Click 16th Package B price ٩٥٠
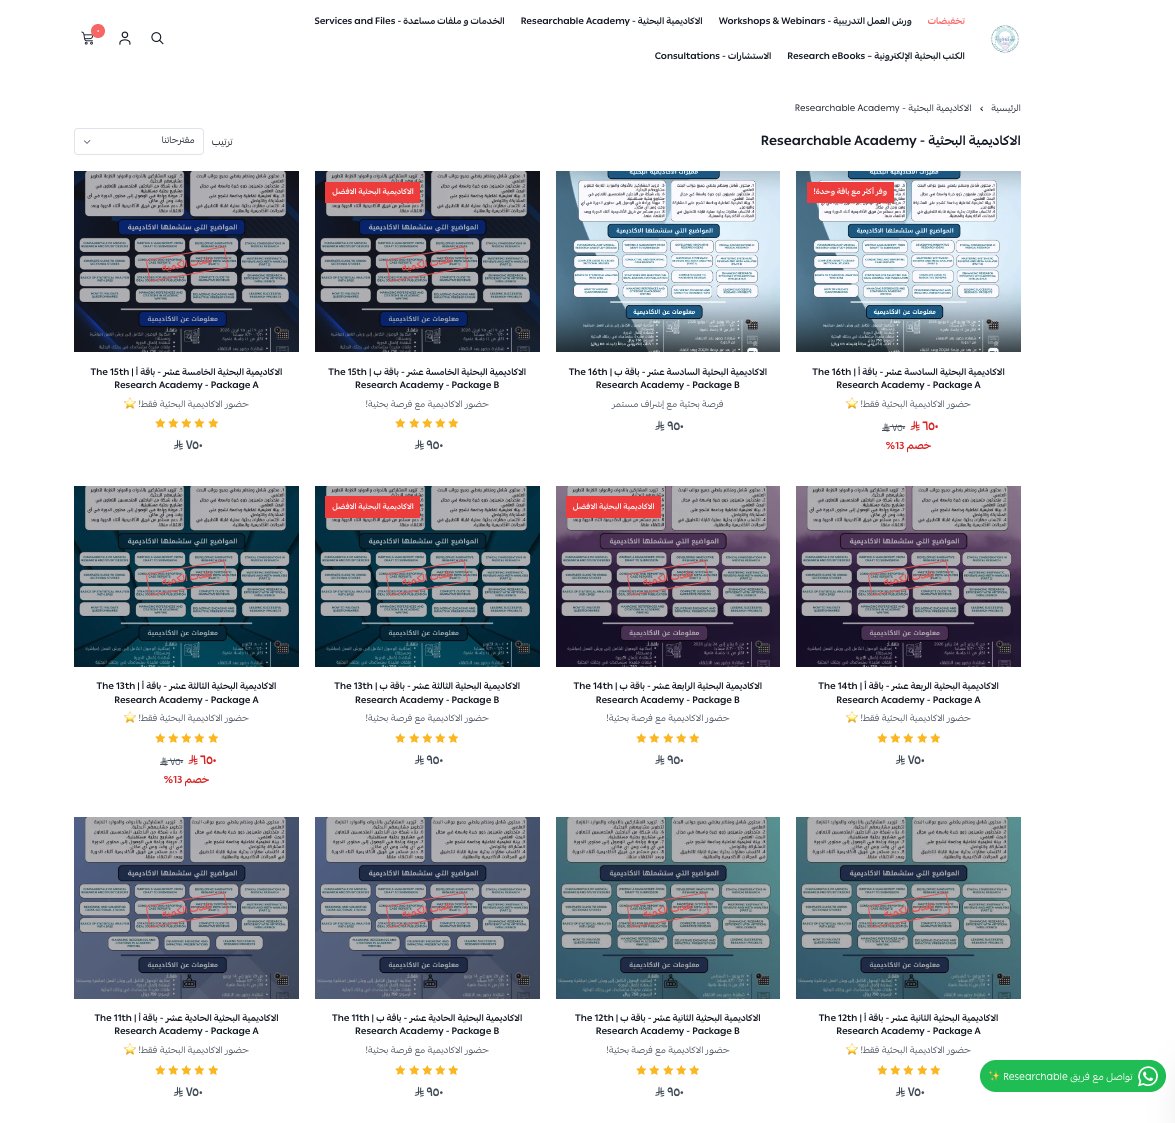This screenshot has width=1175, height=1123. tap(669, 426)
